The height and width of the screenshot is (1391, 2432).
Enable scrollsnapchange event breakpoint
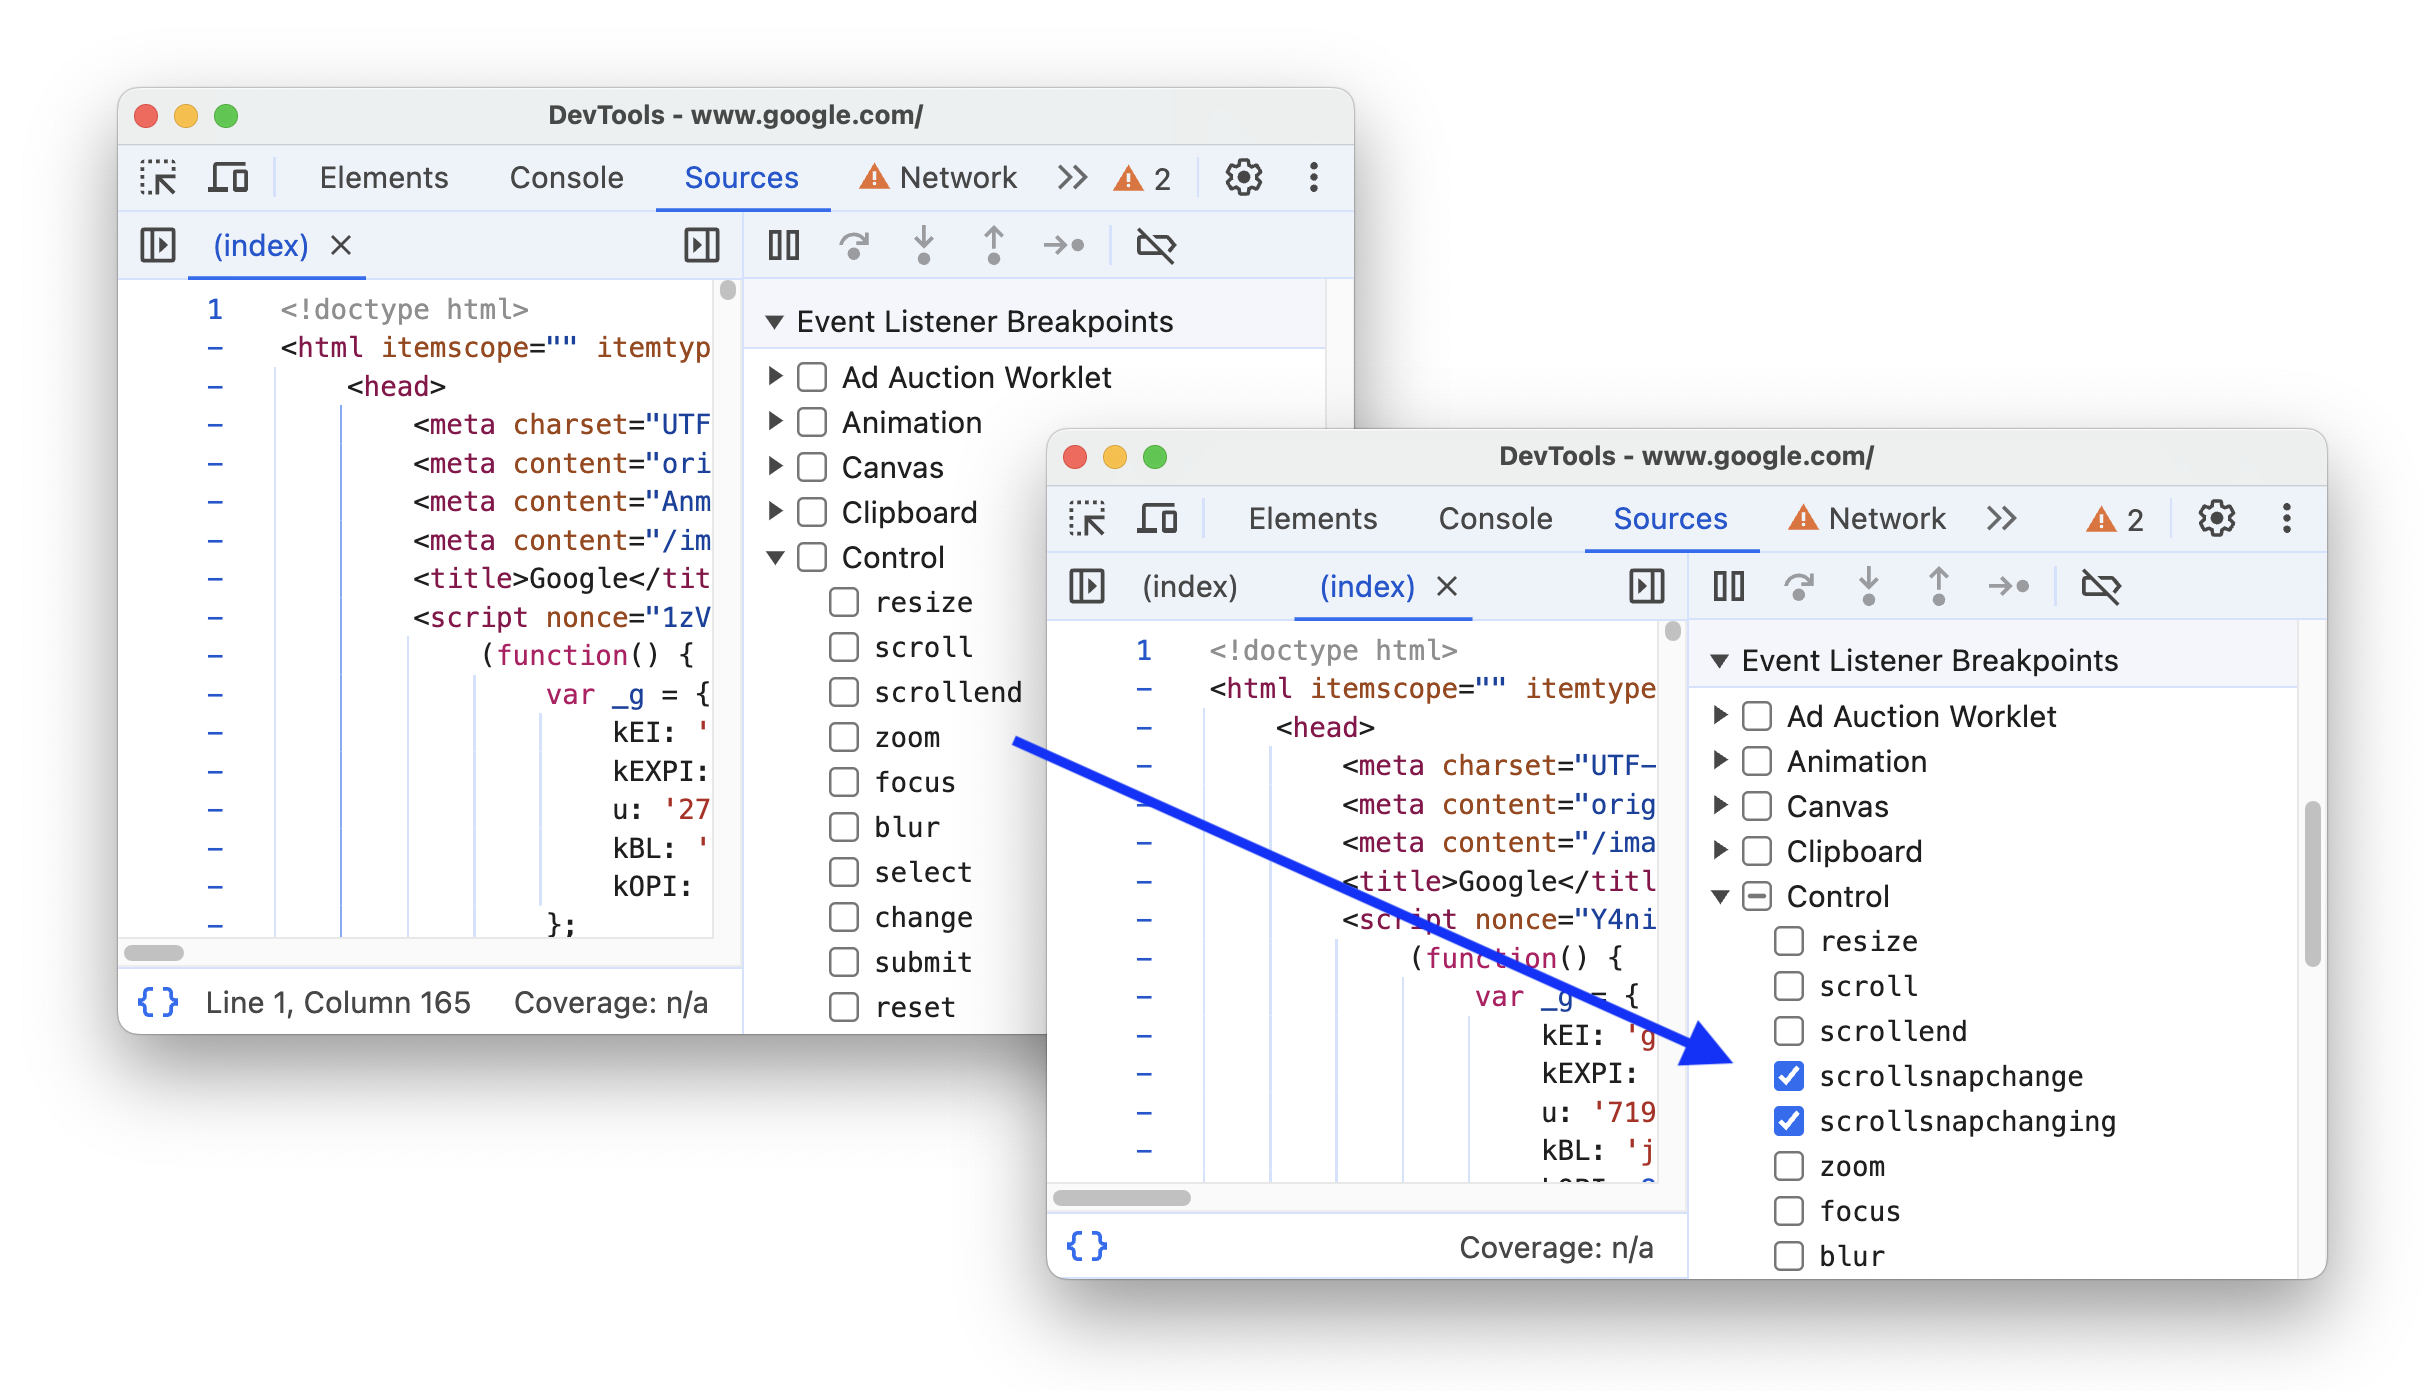coord(1784,1075)
